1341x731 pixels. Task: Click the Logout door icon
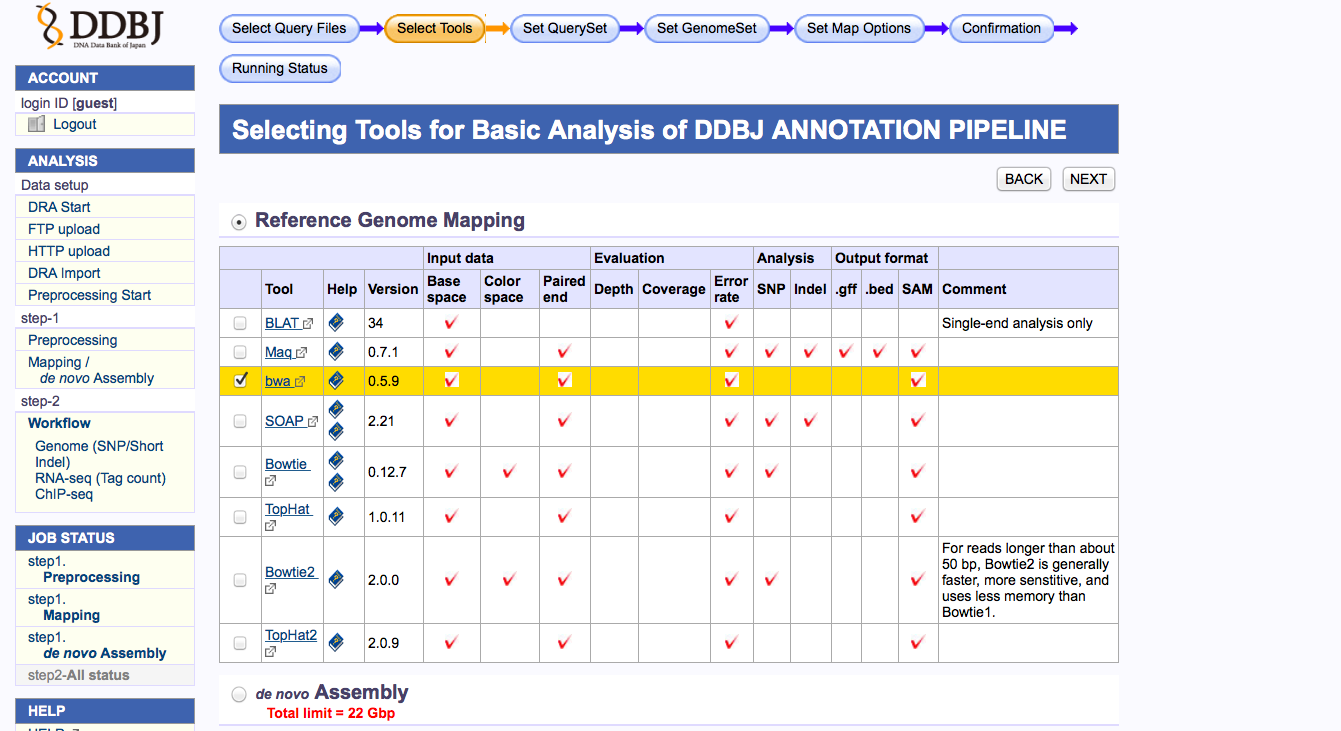pyautogui.click(x=37, y=124)
